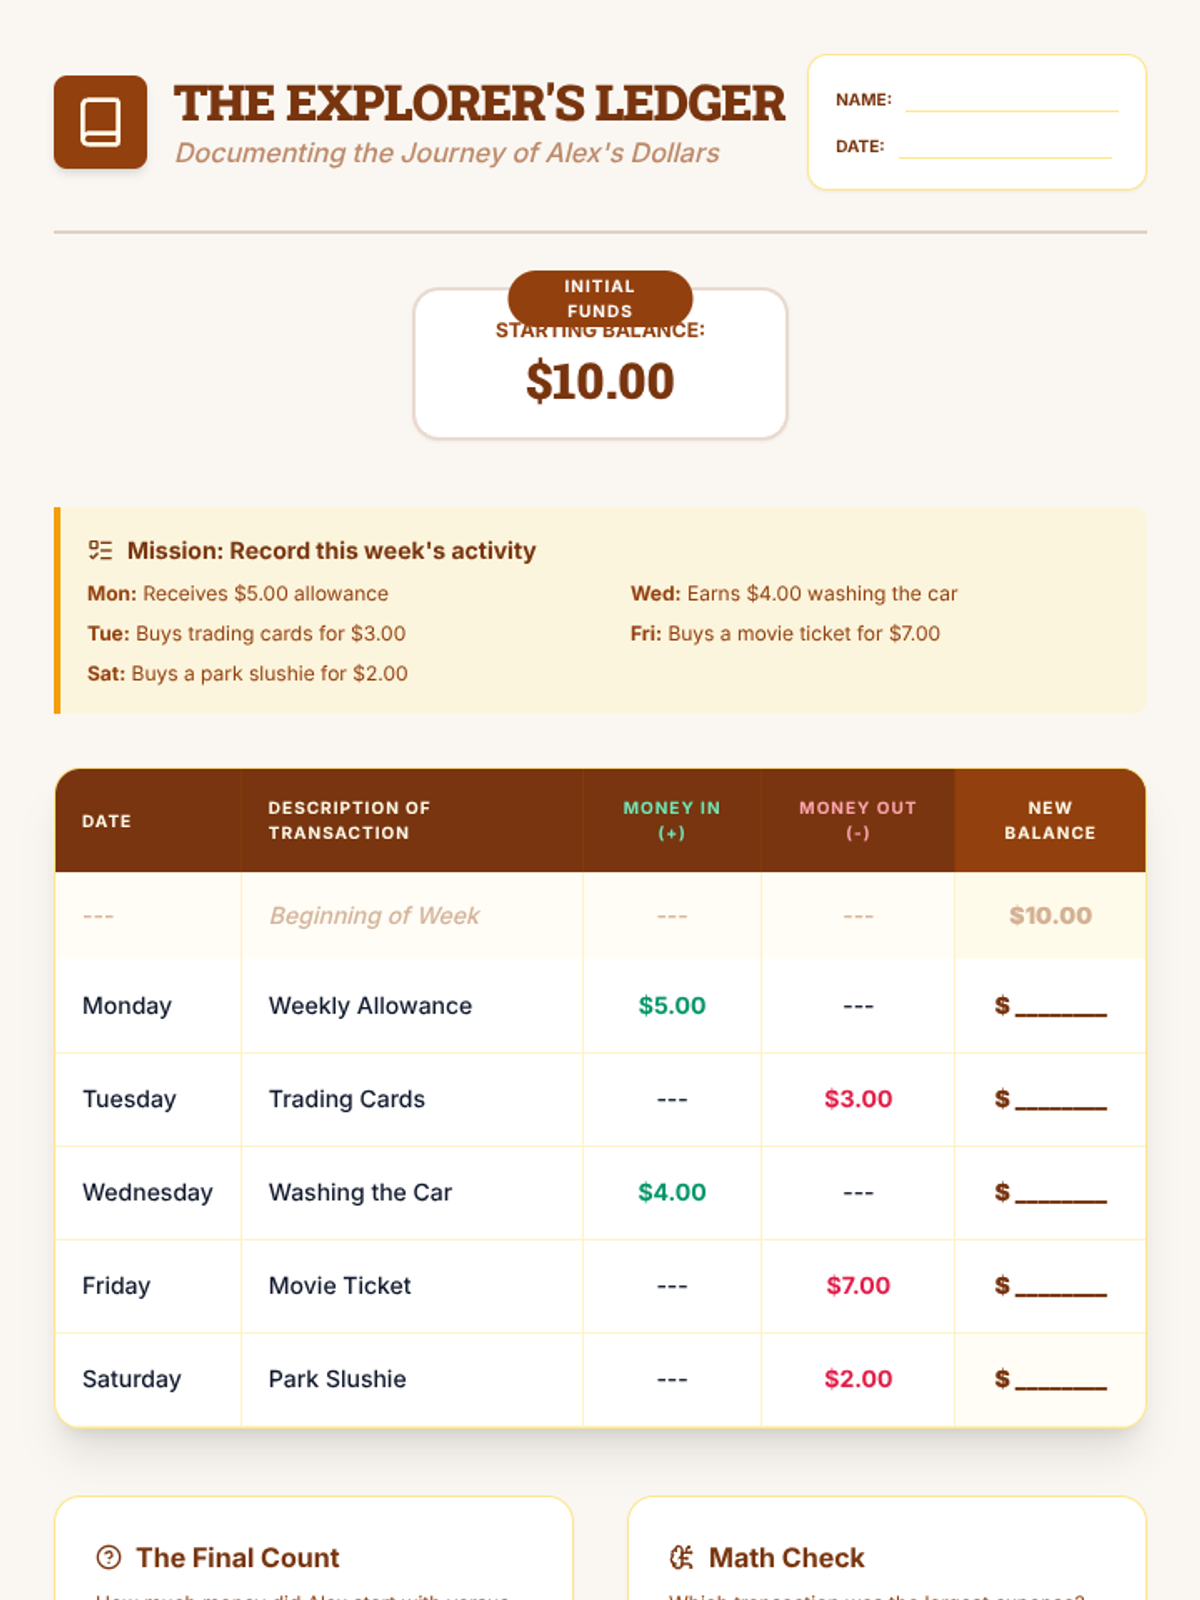Click the New Balance column header
Viewport: 1200px width, 1600px height.
1049,820
